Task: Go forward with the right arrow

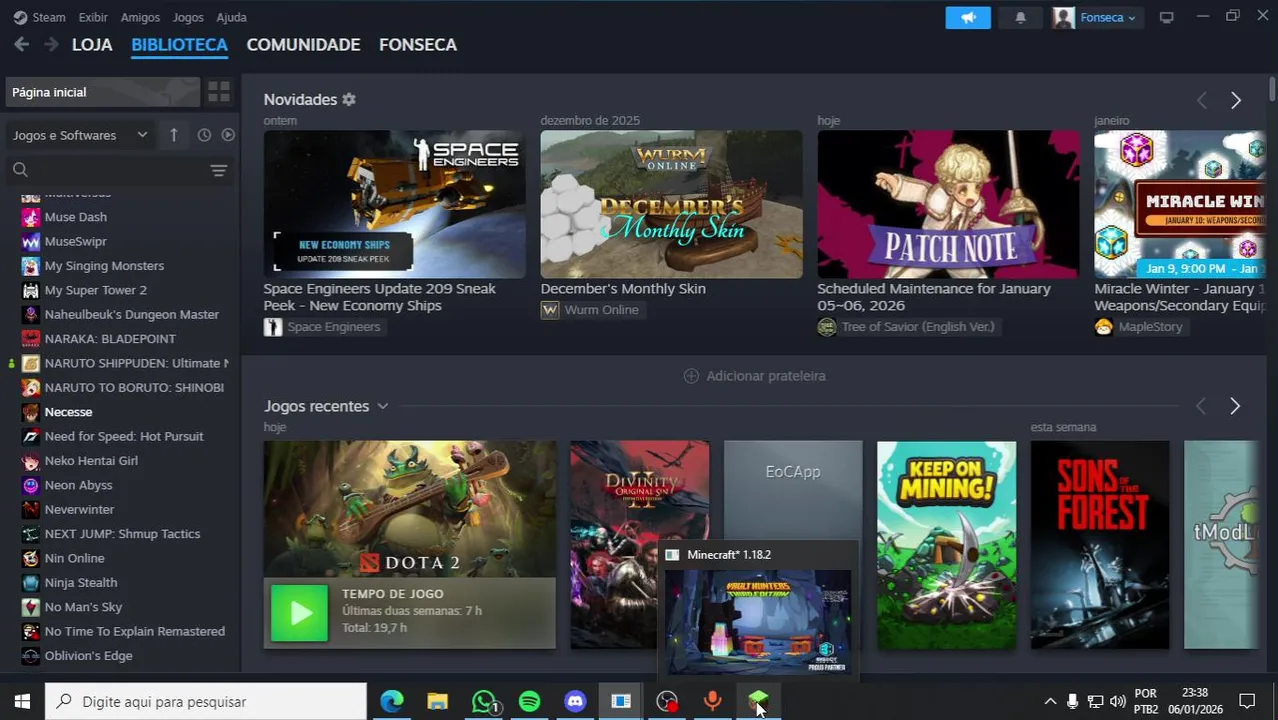Action: coord(51,45)
